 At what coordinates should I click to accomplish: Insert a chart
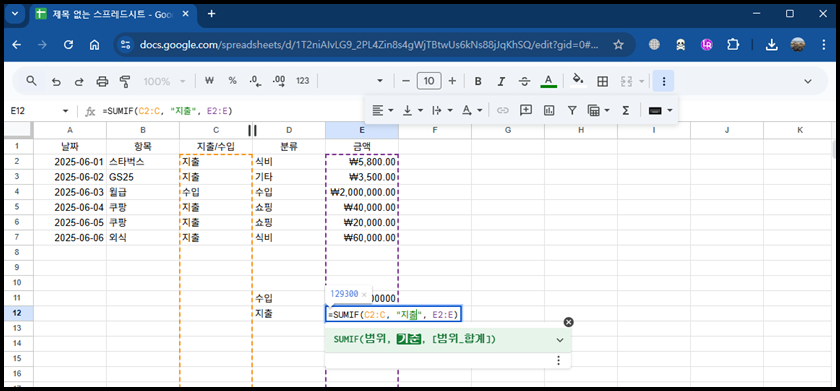click(549, 110)
